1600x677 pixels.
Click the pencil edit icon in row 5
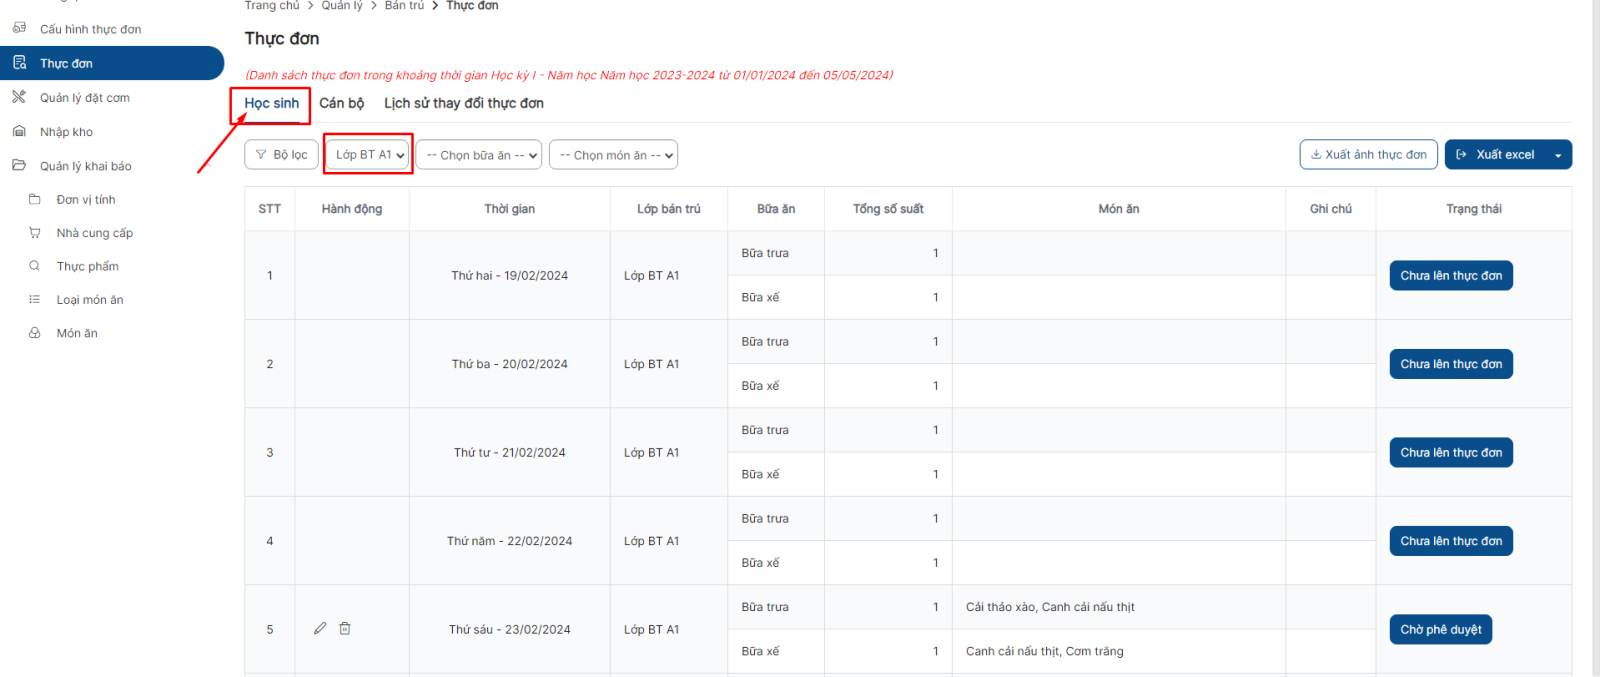pyautogui.click(x=320, y=628)
